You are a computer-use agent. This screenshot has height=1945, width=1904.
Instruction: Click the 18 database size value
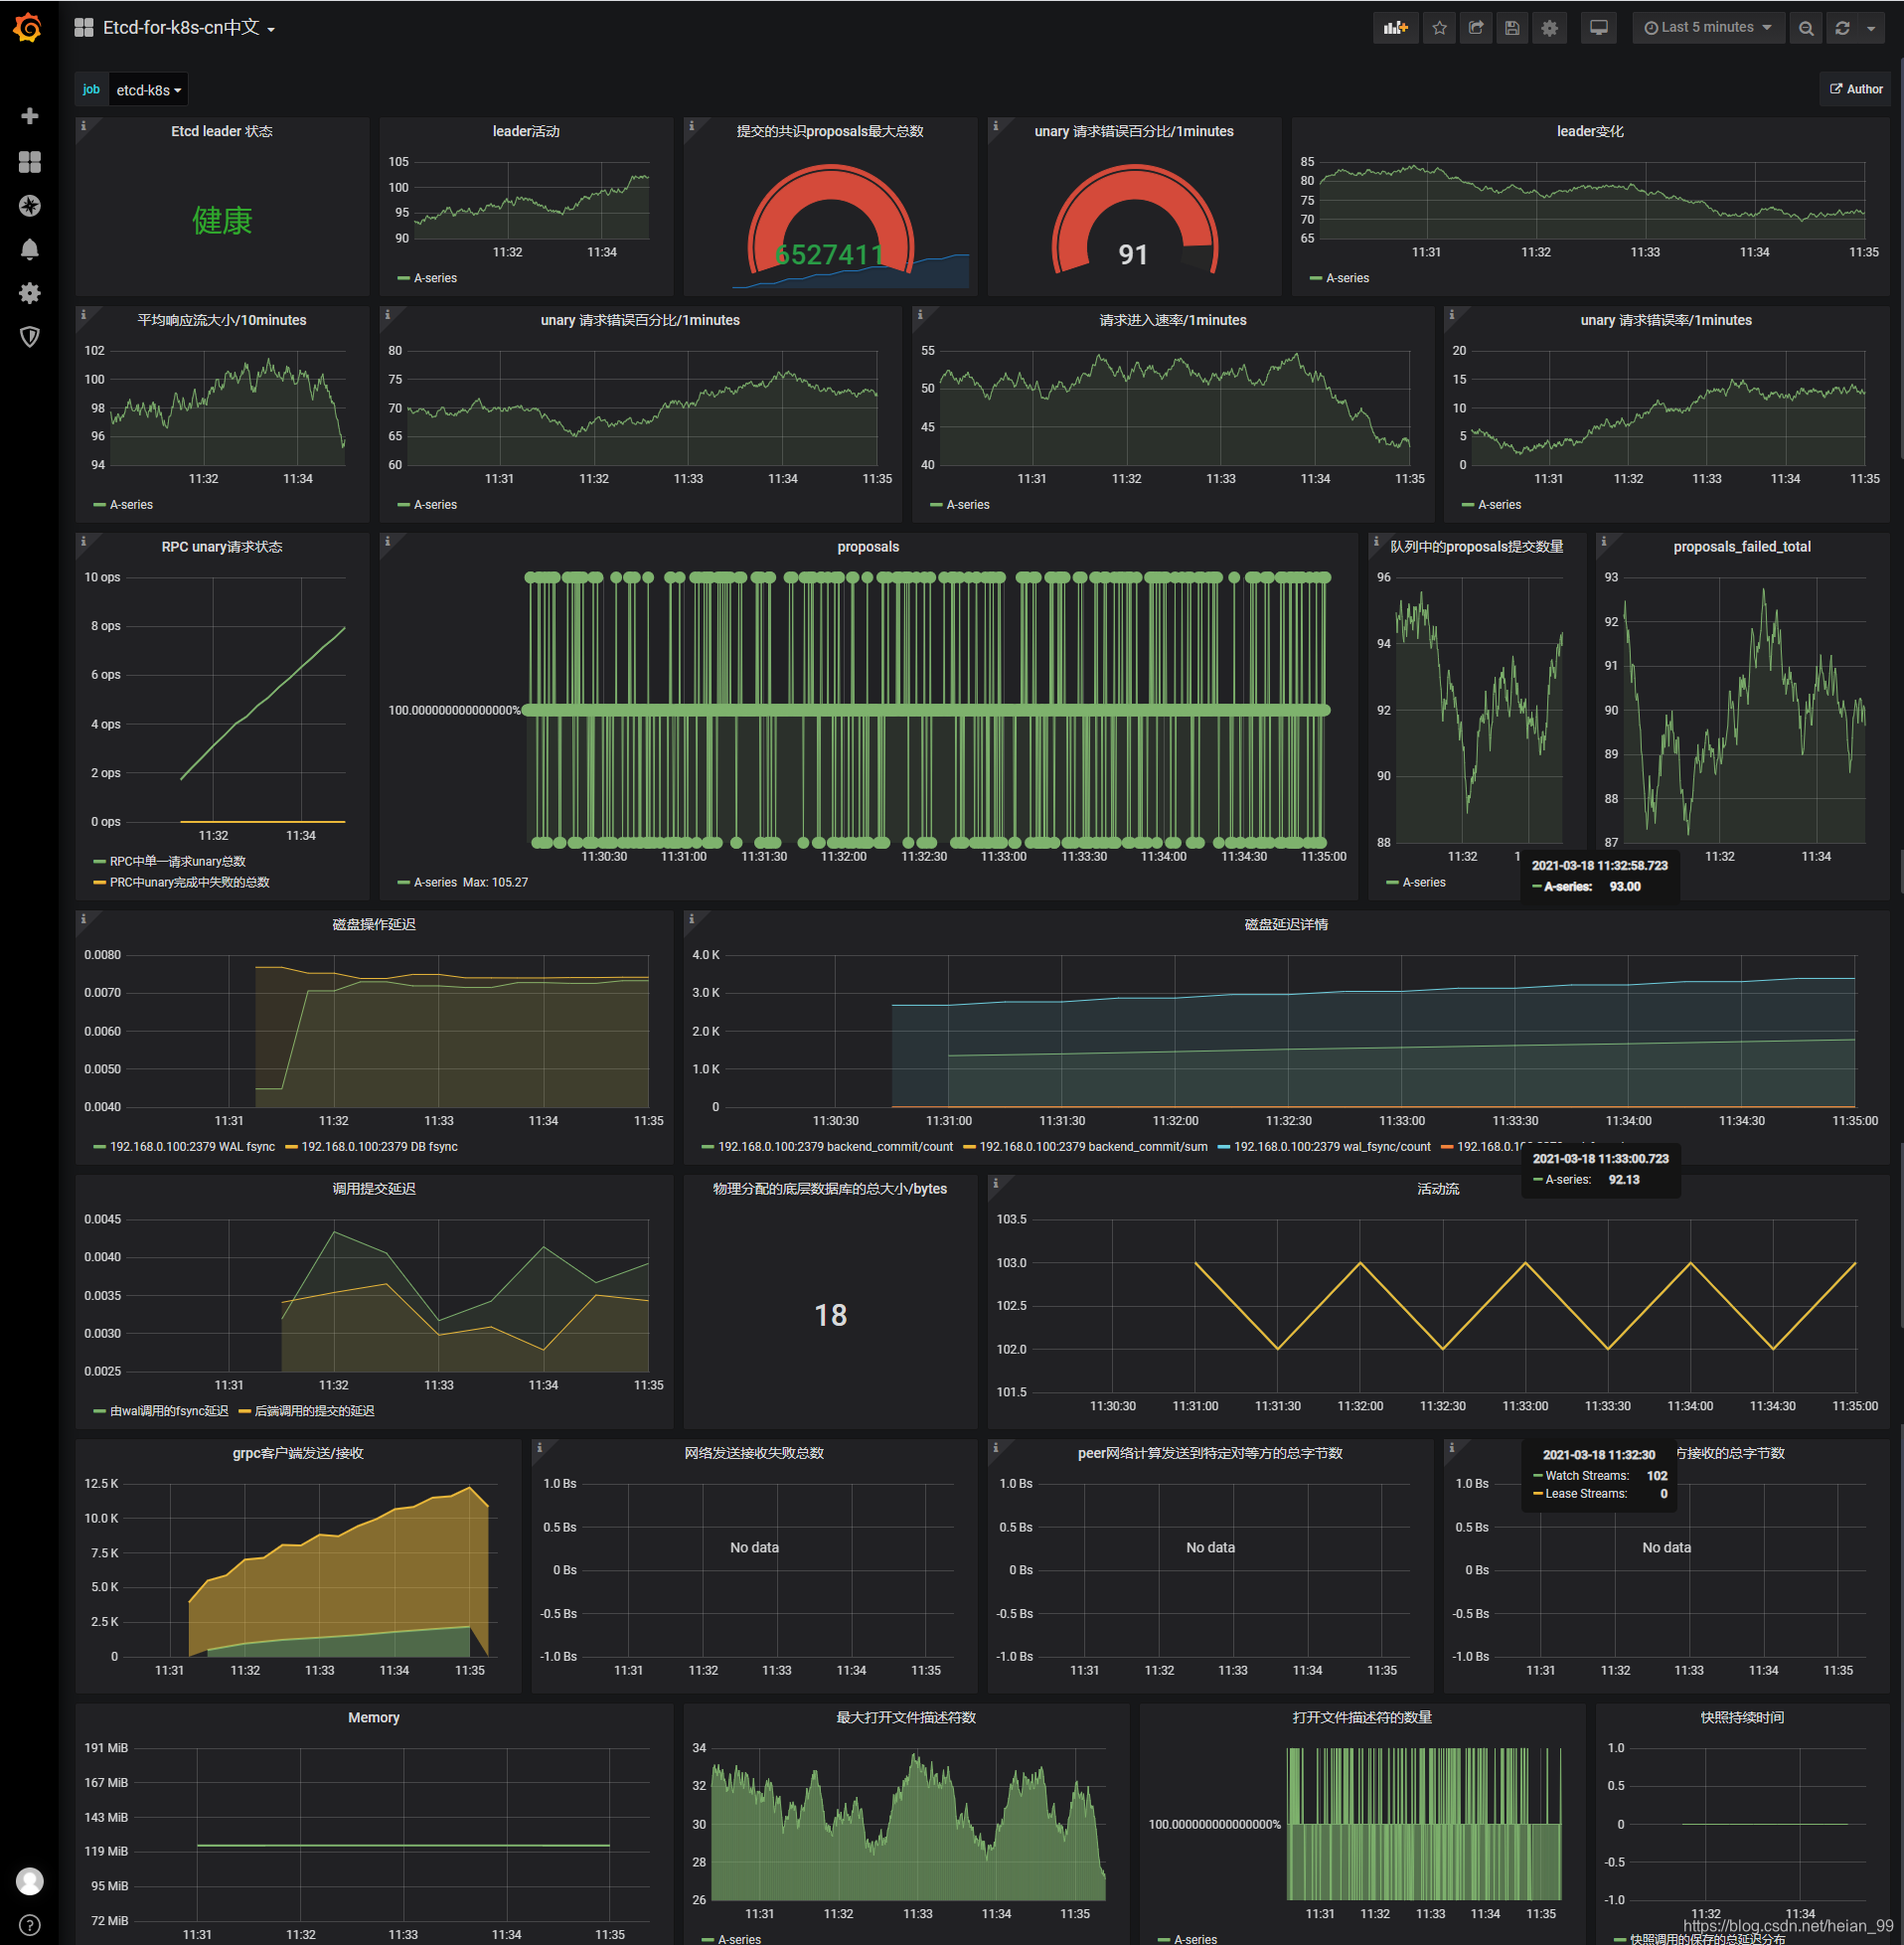pyautogui.click(x=830, y=1314)
